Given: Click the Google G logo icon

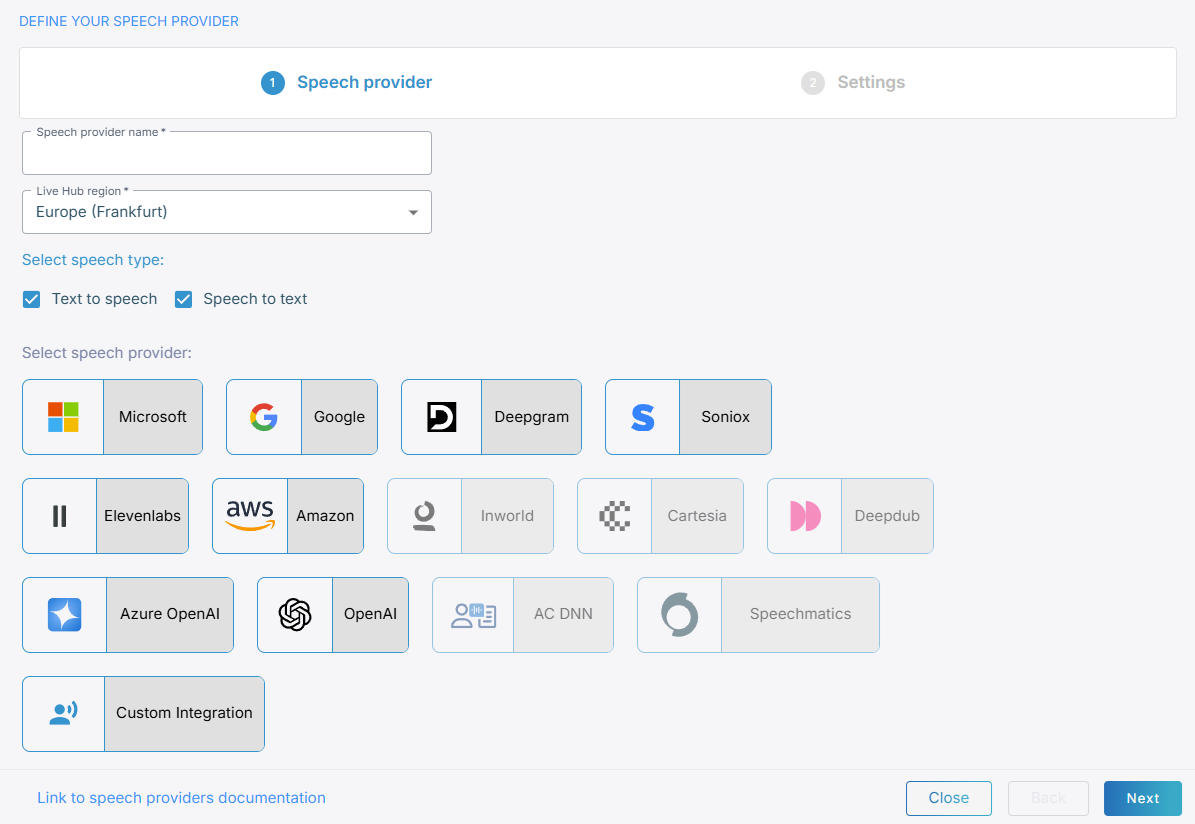Looking at the screenshot, I should pyautogui.click(x=264, y=417).
